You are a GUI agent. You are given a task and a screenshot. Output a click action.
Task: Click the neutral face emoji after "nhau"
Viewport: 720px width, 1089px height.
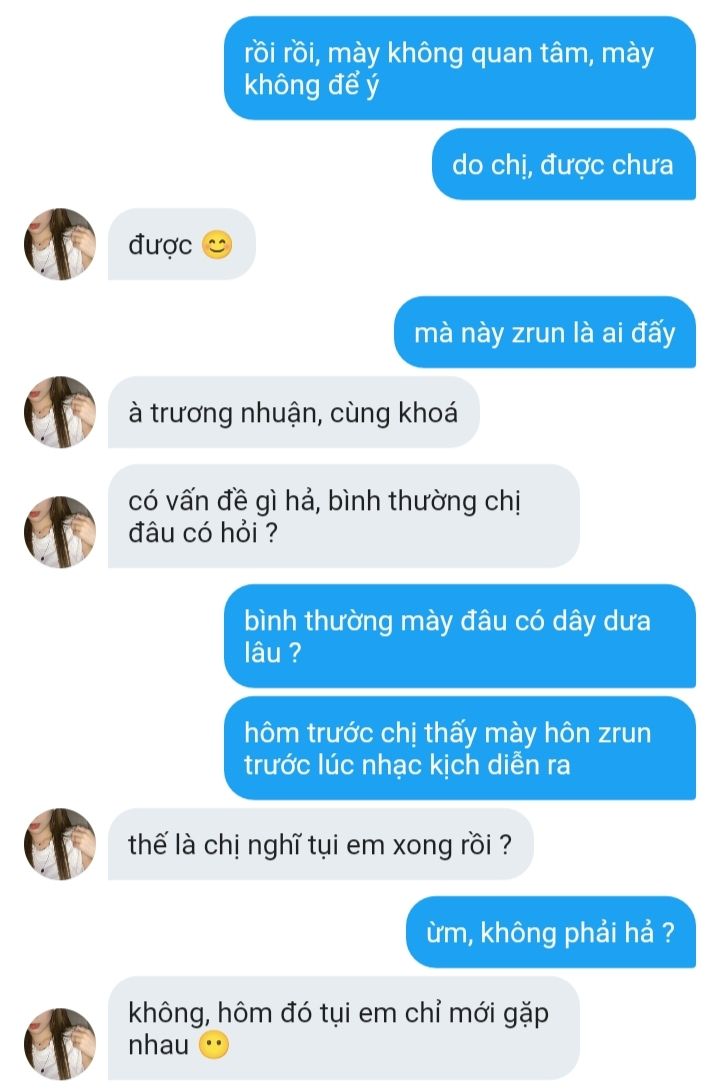pyautogui.click(x=214, y=1045)
